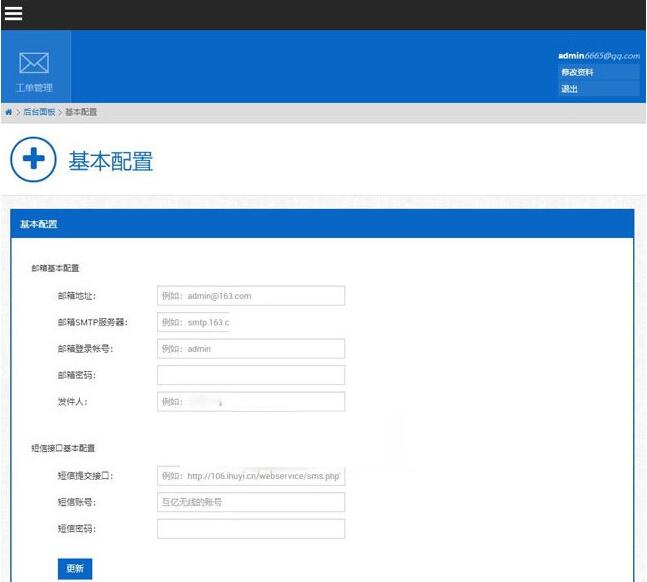The image size is (647, 582).
Task: Click into the 邮箱SMTP服务器 field
Action: pyautogui.click(x=194, y=323)
